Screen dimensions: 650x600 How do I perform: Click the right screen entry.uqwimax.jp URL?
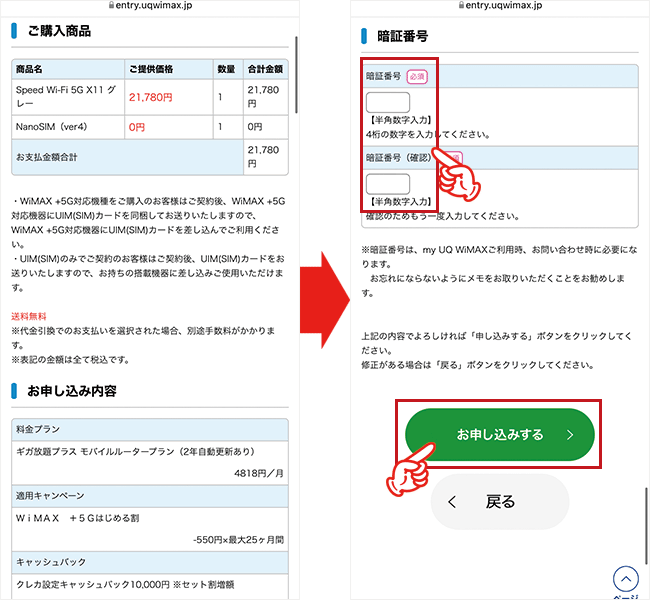(x=504, y=5)
